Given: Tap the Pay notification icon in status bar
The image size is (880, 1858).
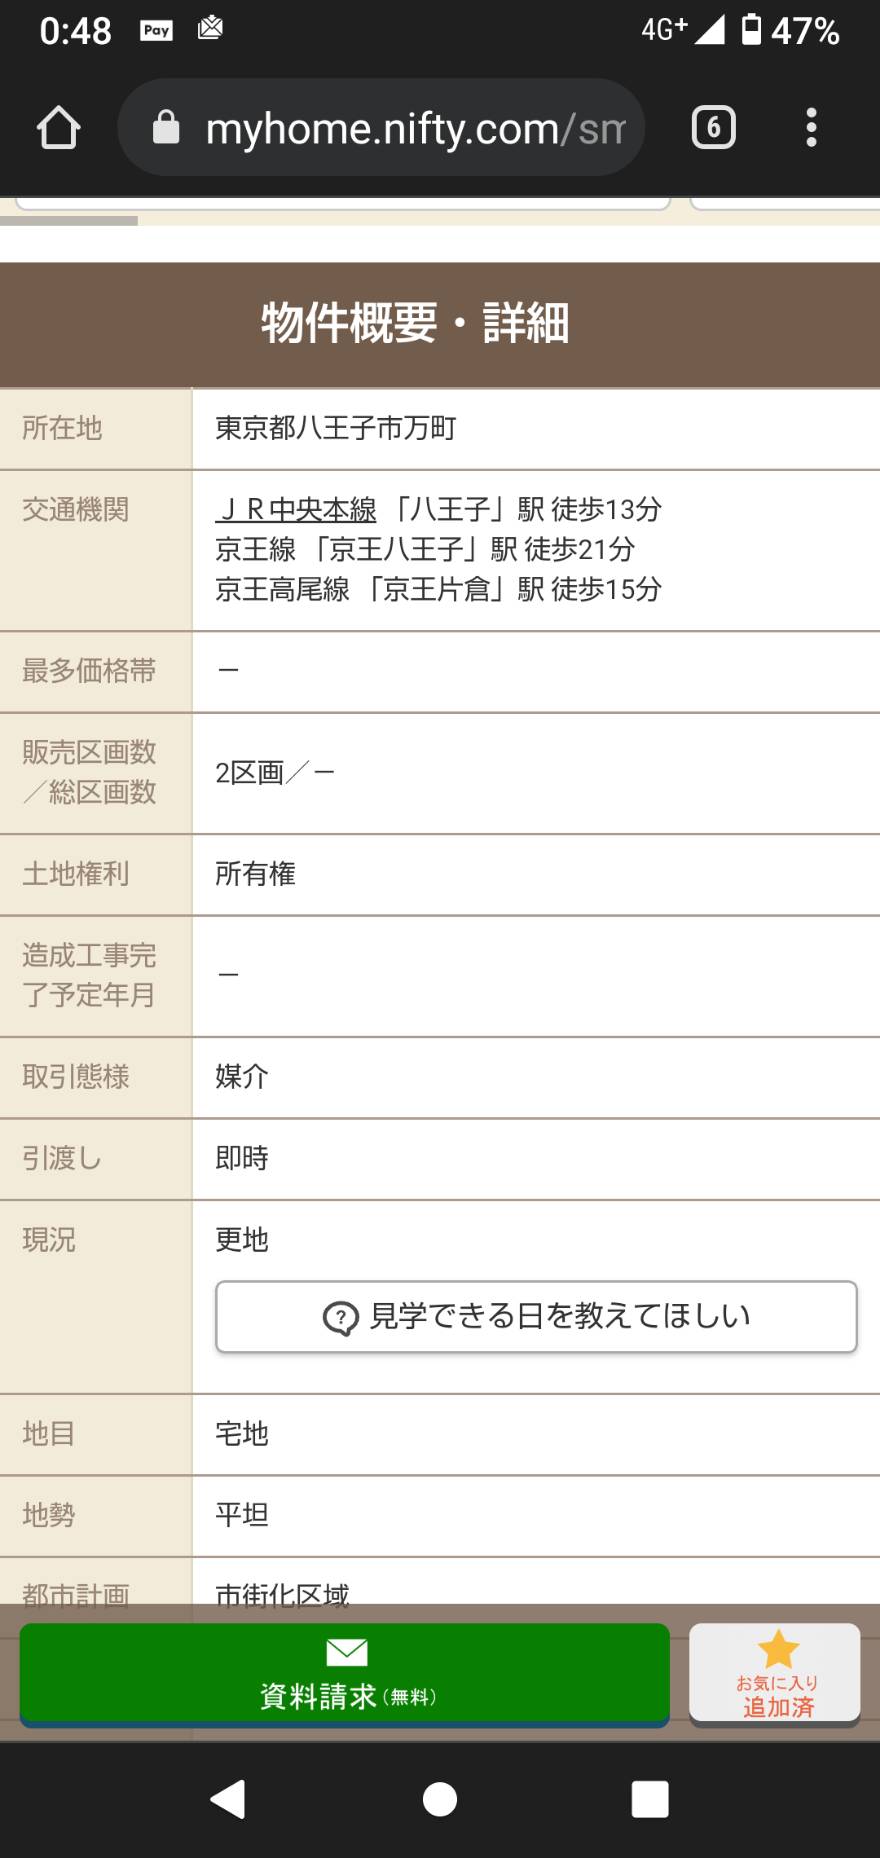Looking at the screenshot, I should [157, 31].
